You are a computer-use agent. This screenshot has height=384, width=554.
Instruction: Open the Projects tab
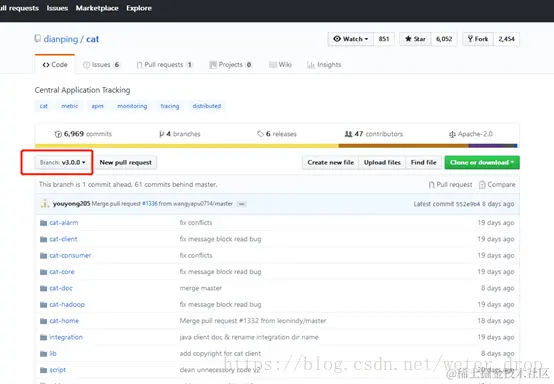click(231, 65)
